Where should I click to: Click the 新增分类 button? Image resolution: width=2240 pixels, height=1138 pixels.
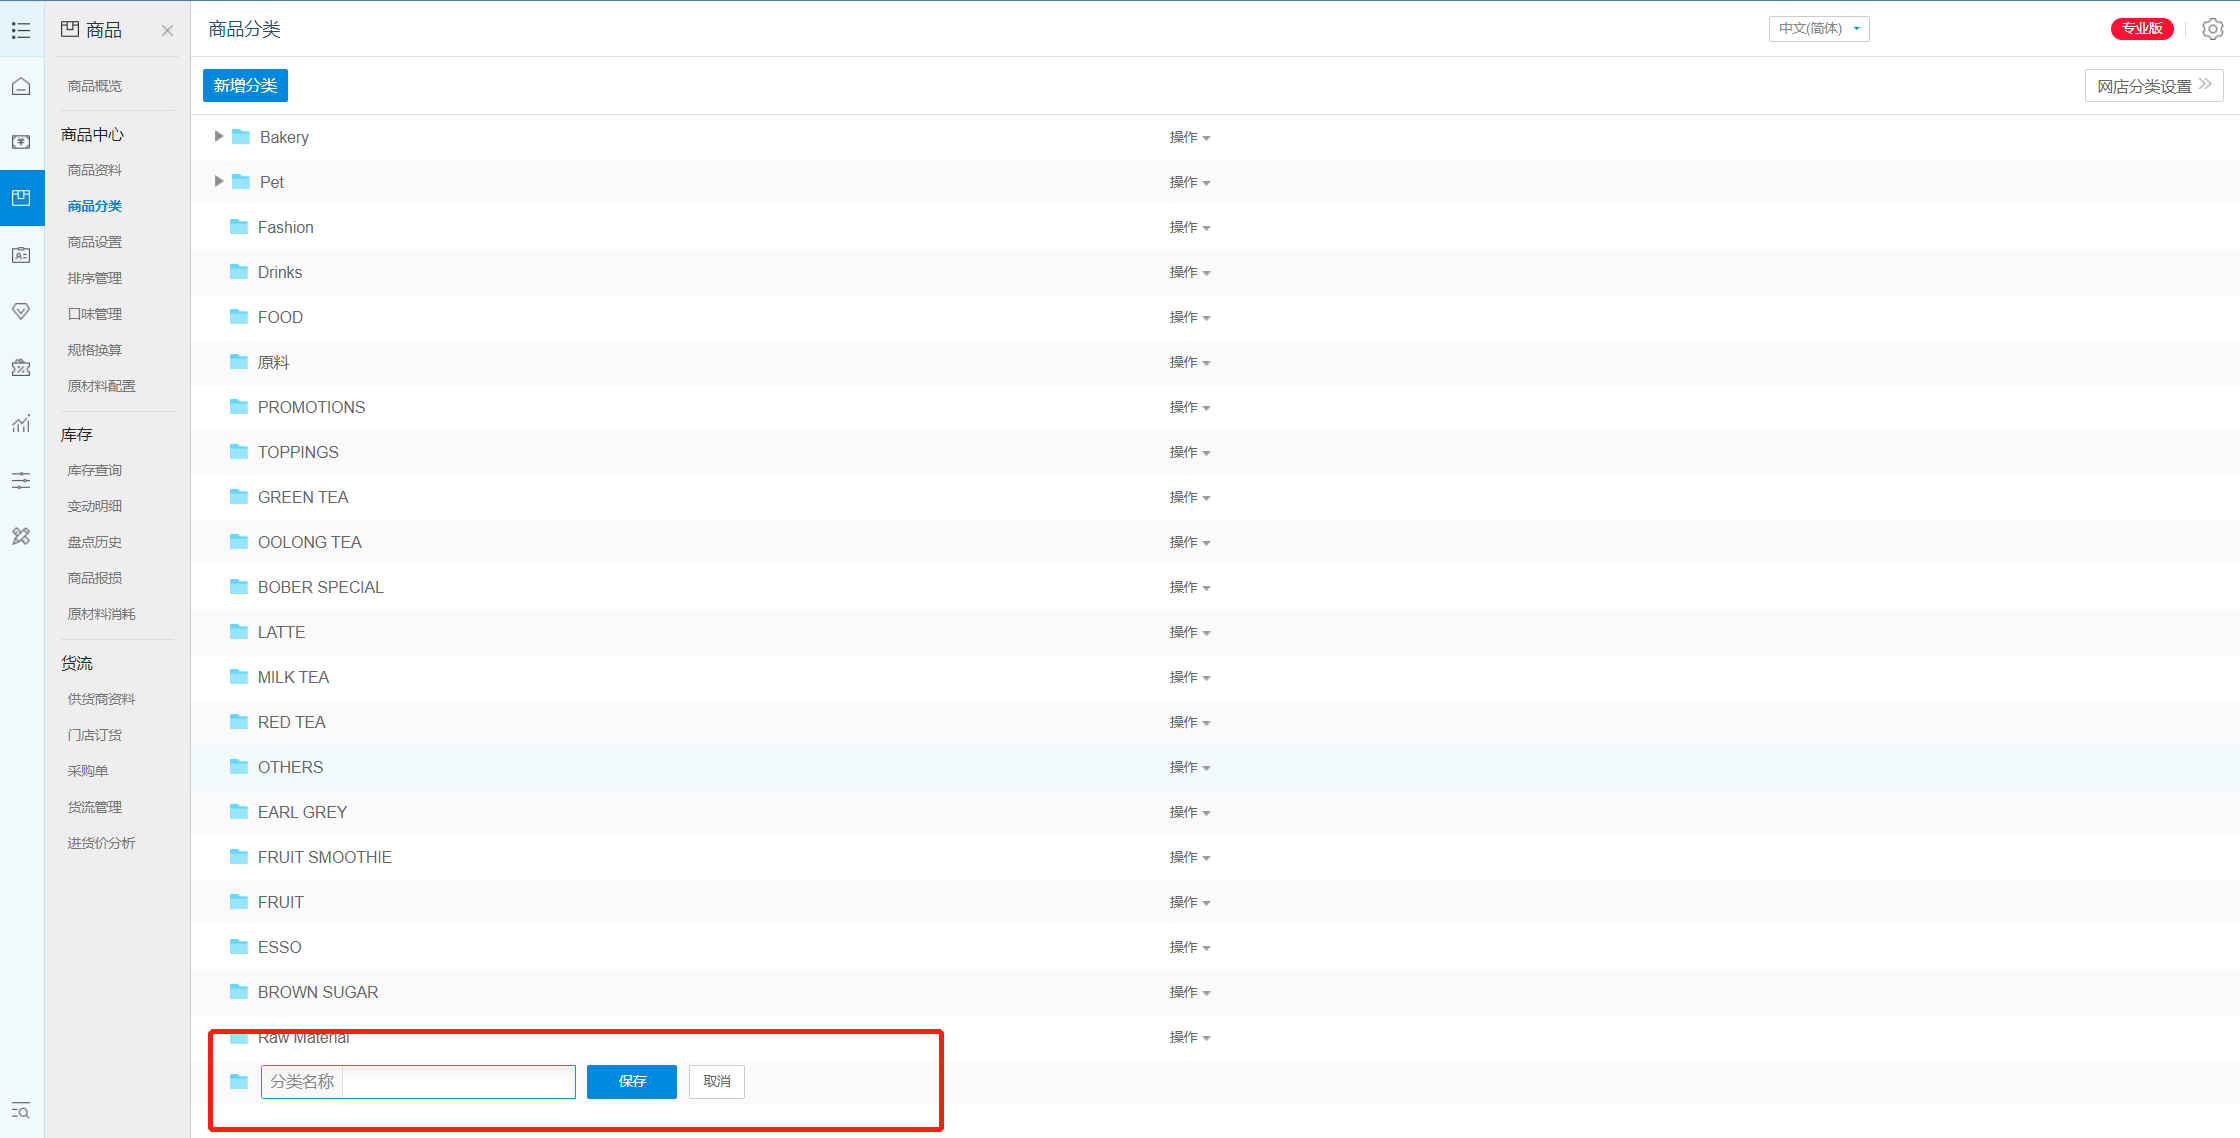pyautogui.click(x=245, y=86)
